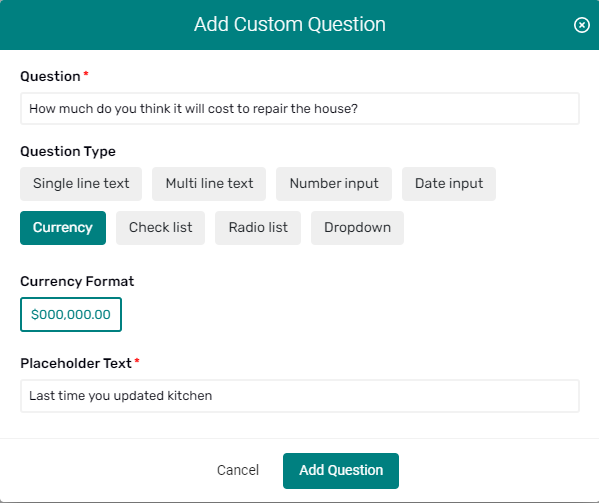Click the Currency Format heading
This screenshot has height=503, width=599.
click(77, 281)
